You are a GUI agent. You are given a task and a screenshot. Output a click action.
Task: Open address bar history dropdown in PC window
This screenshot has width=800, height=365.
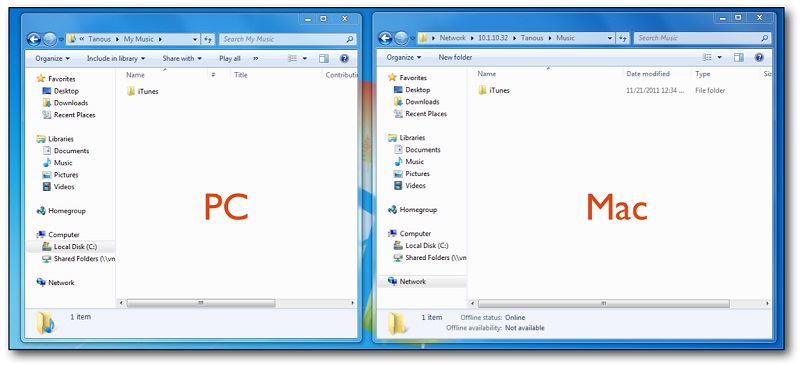[x=195, y=39]
